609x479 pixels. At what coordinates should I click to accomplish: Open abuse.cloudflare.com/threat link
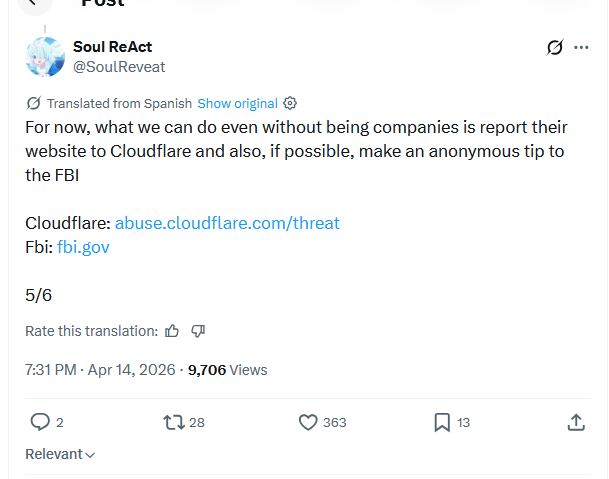coord(227,223)
